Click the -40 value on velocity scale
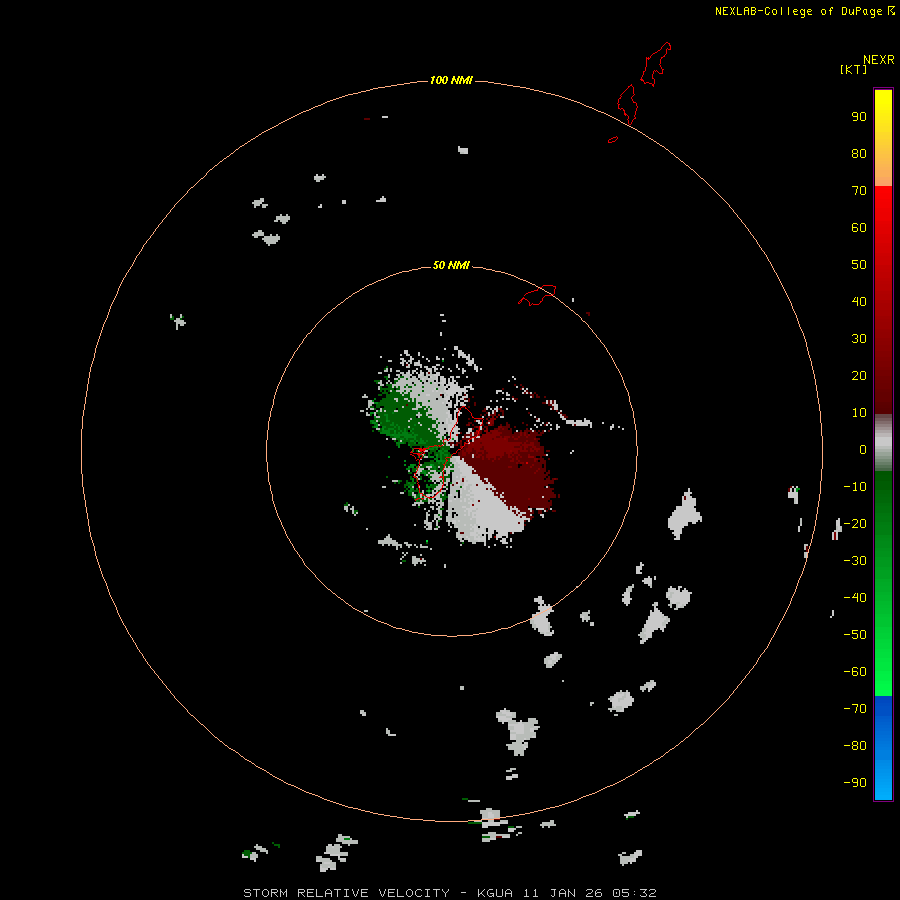Image resolution: width=900 pixels, height=900 pixels. (855, 598)
